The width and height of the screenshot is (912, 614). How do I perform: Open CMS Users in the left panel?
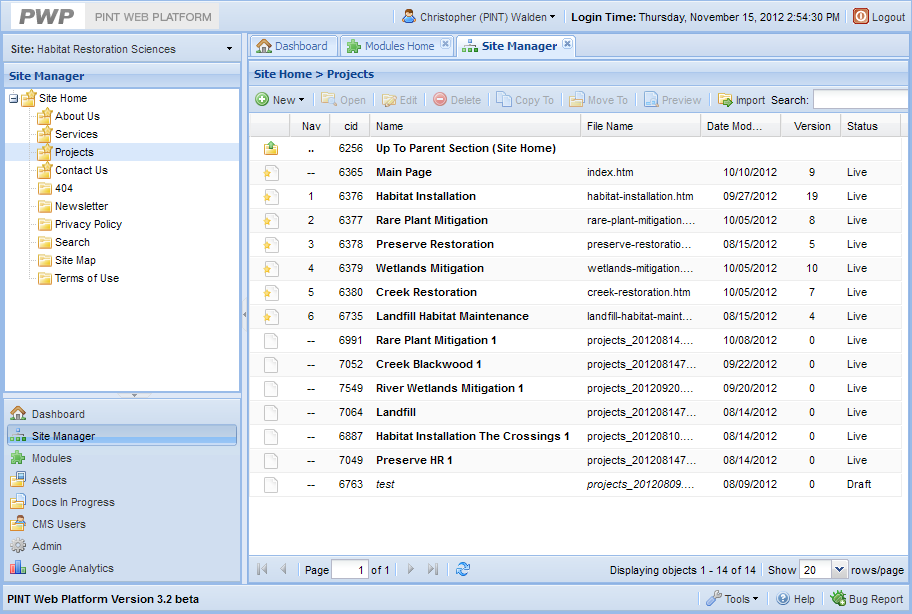(122, 524)
